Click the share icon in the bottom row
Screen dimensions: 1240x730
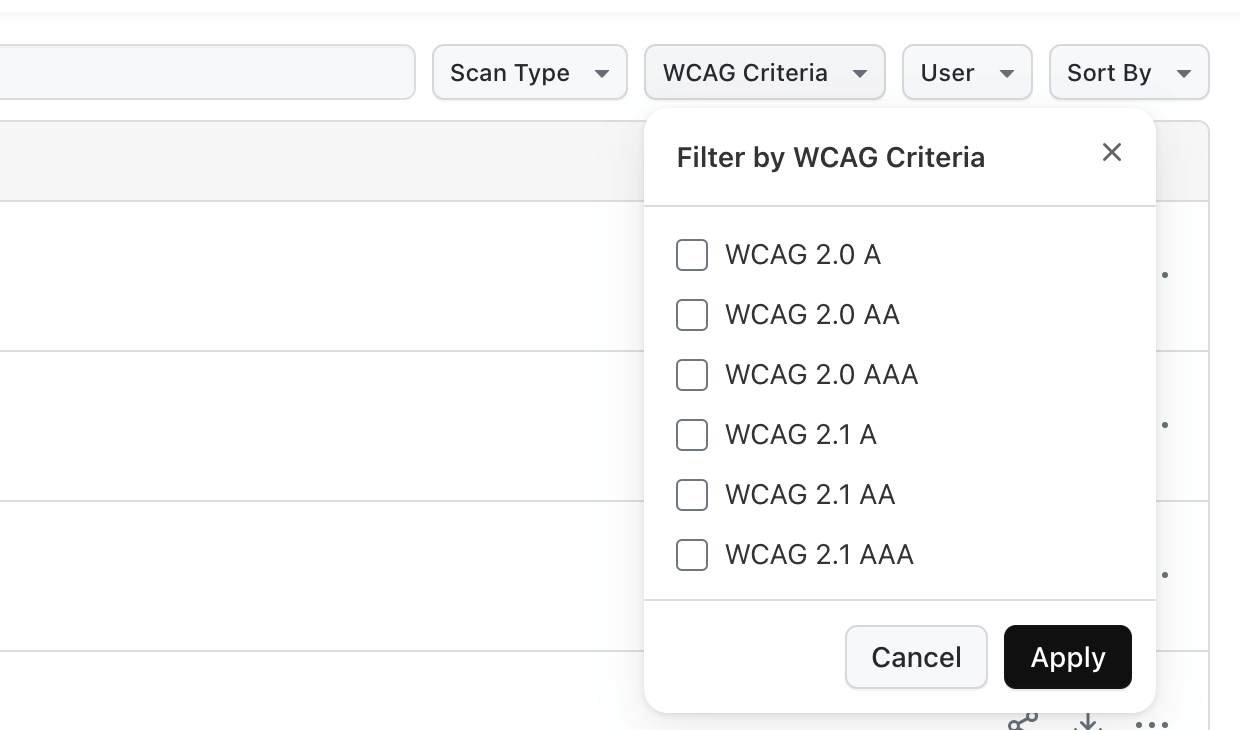(x=1023, y=723)
